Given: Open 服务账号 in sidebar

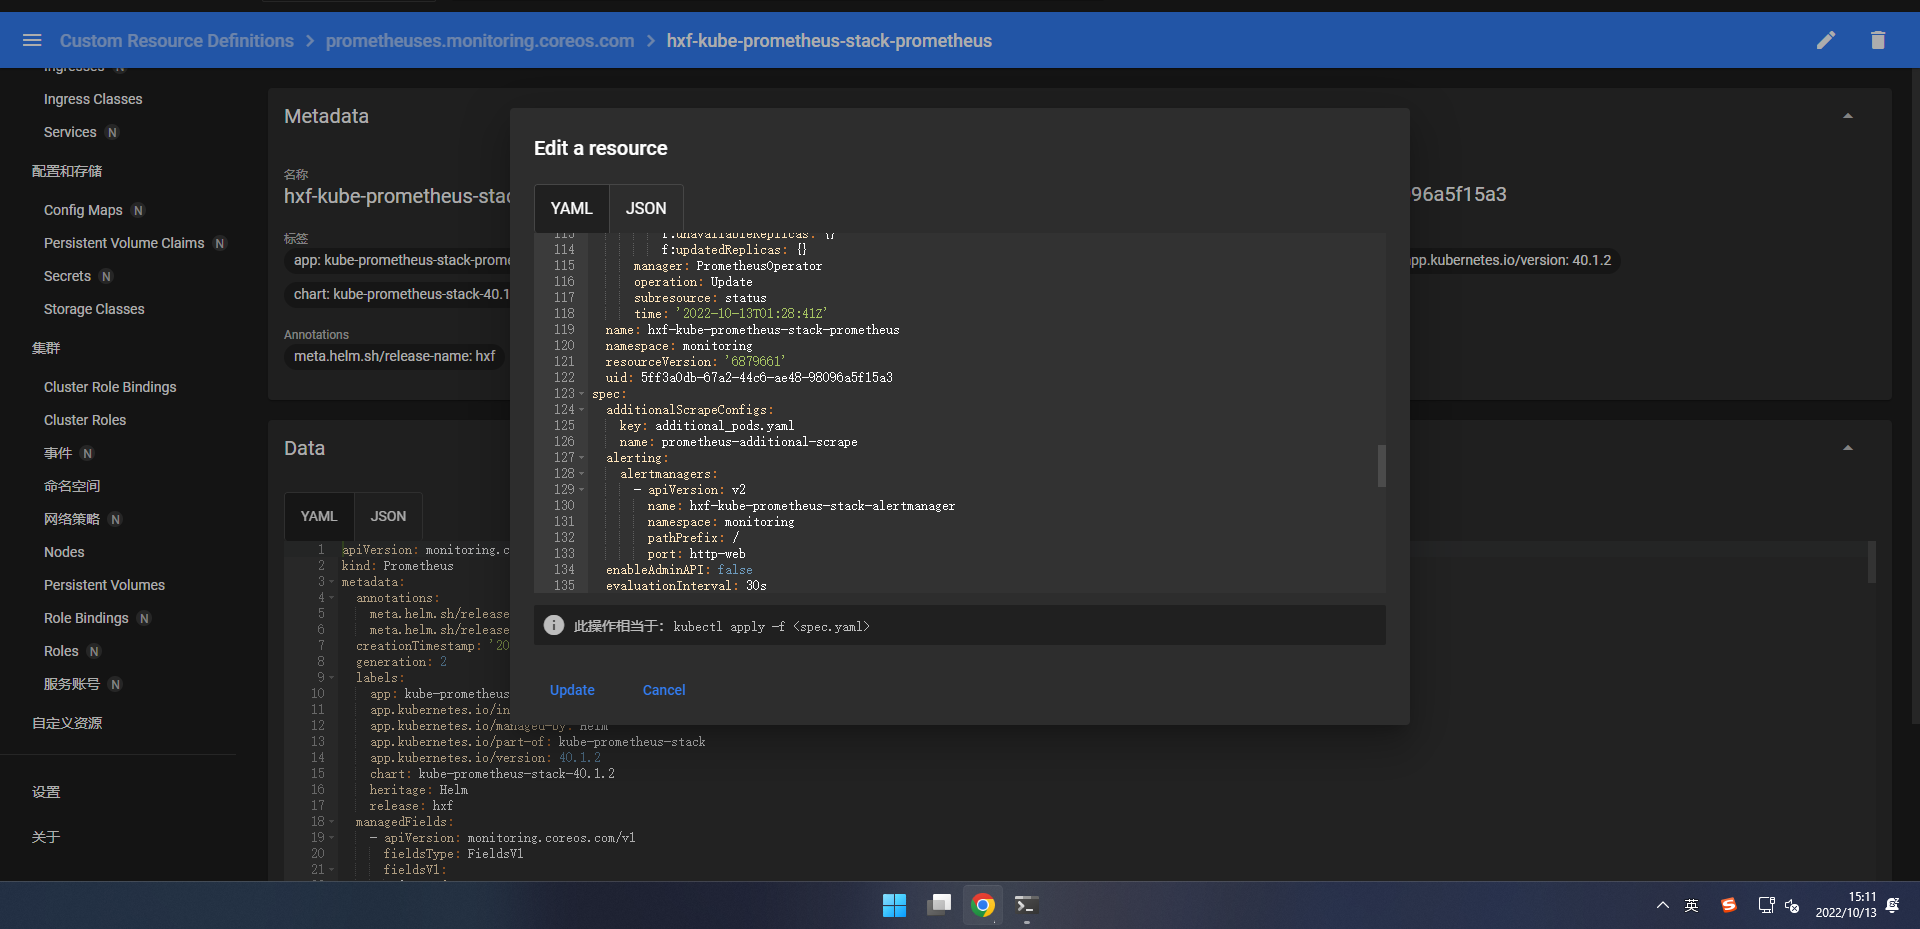Looking at the screenshot, I should pos(72,684).
